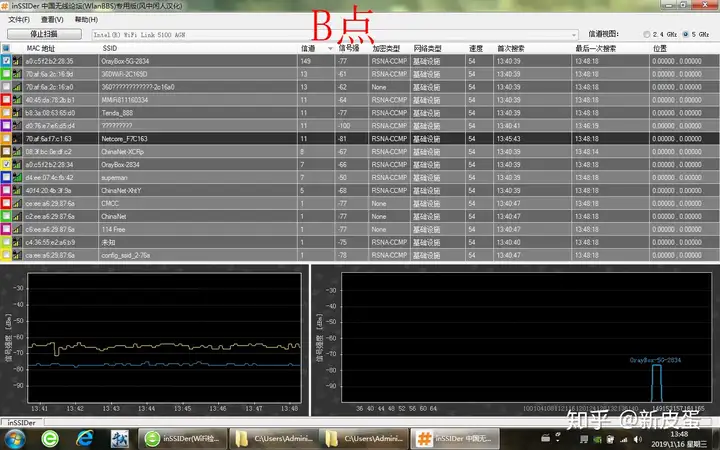Image resolution: width=720 pixels, height=450 pixels.
Task: Switch to the inSSIDer 中国无... taskbar button
Action: click(455, 439)
